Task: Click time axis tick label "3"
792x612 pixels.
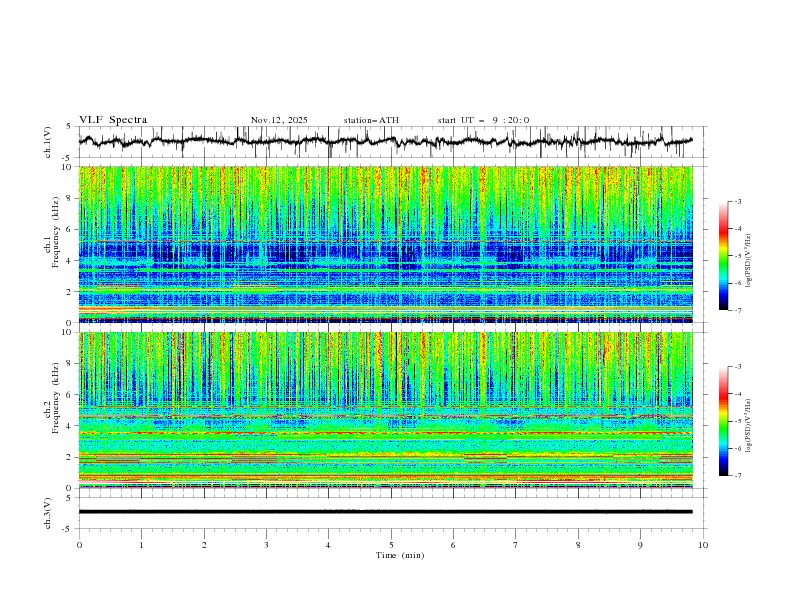Action: (266, 545)
